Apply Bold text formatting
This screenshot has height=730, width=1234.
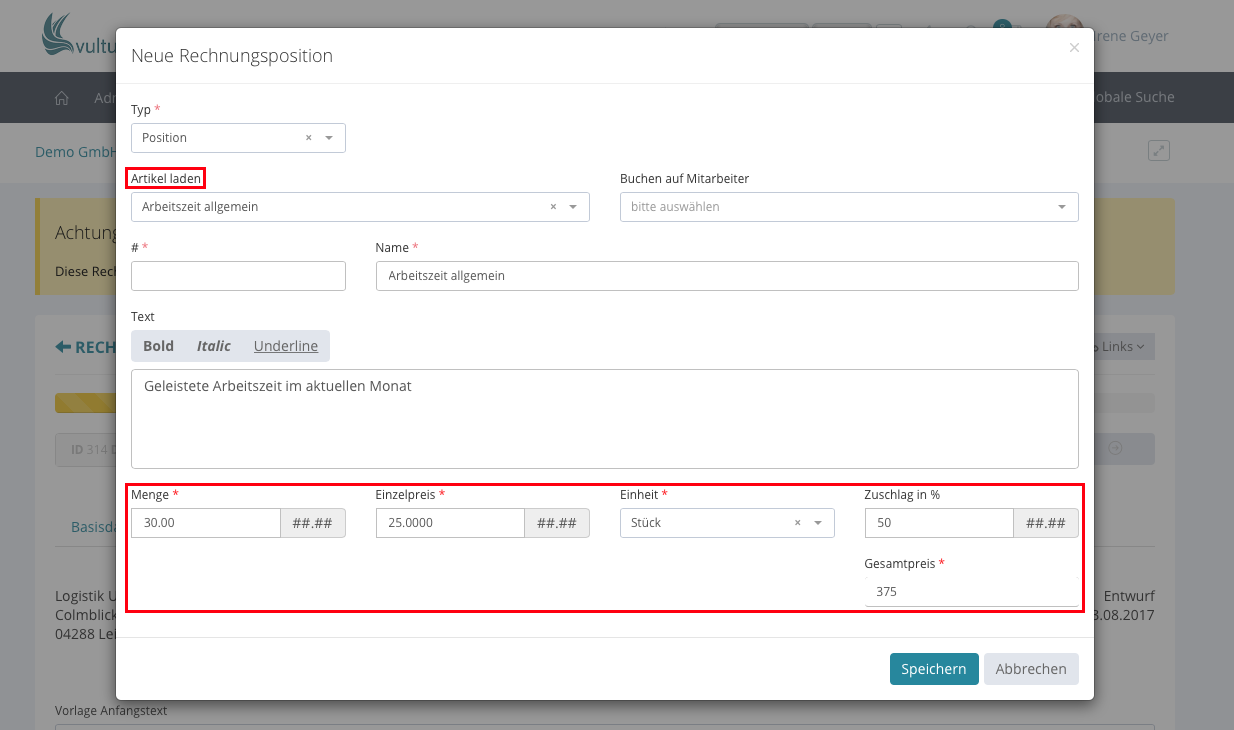[158, 346]
